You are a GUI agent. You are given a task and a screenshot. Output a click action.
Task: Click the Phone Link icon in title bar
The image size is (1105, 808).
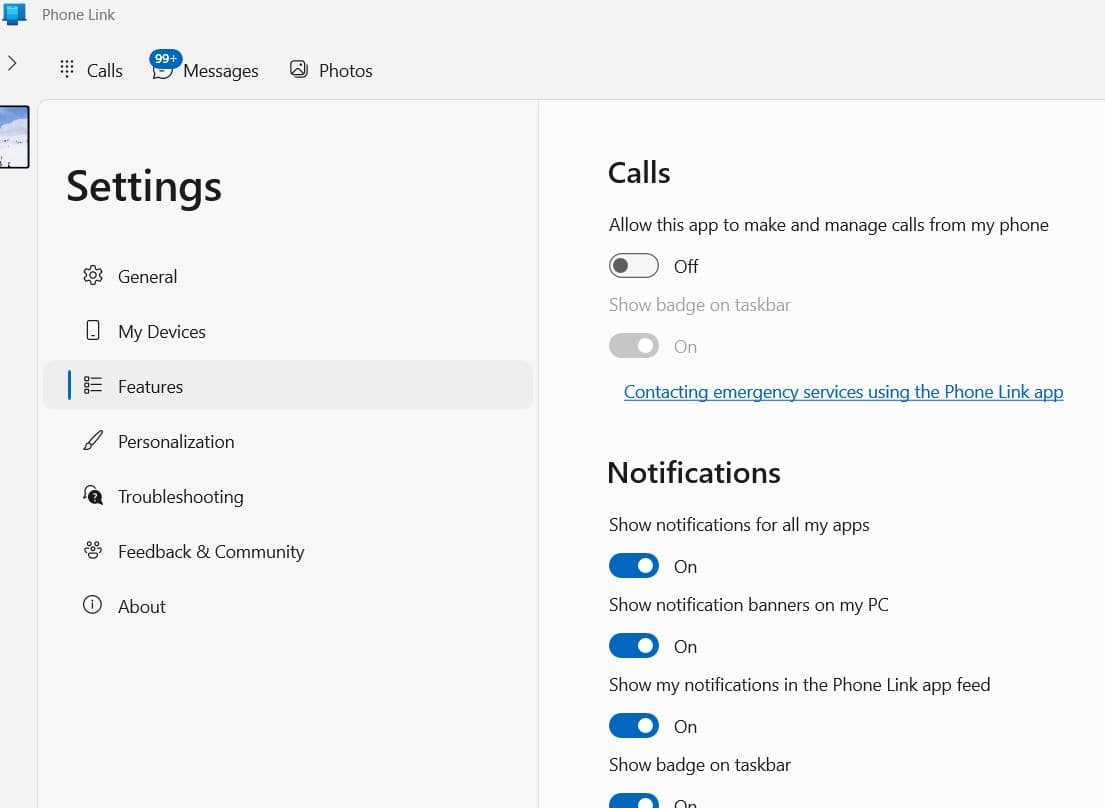pos(14,14)
